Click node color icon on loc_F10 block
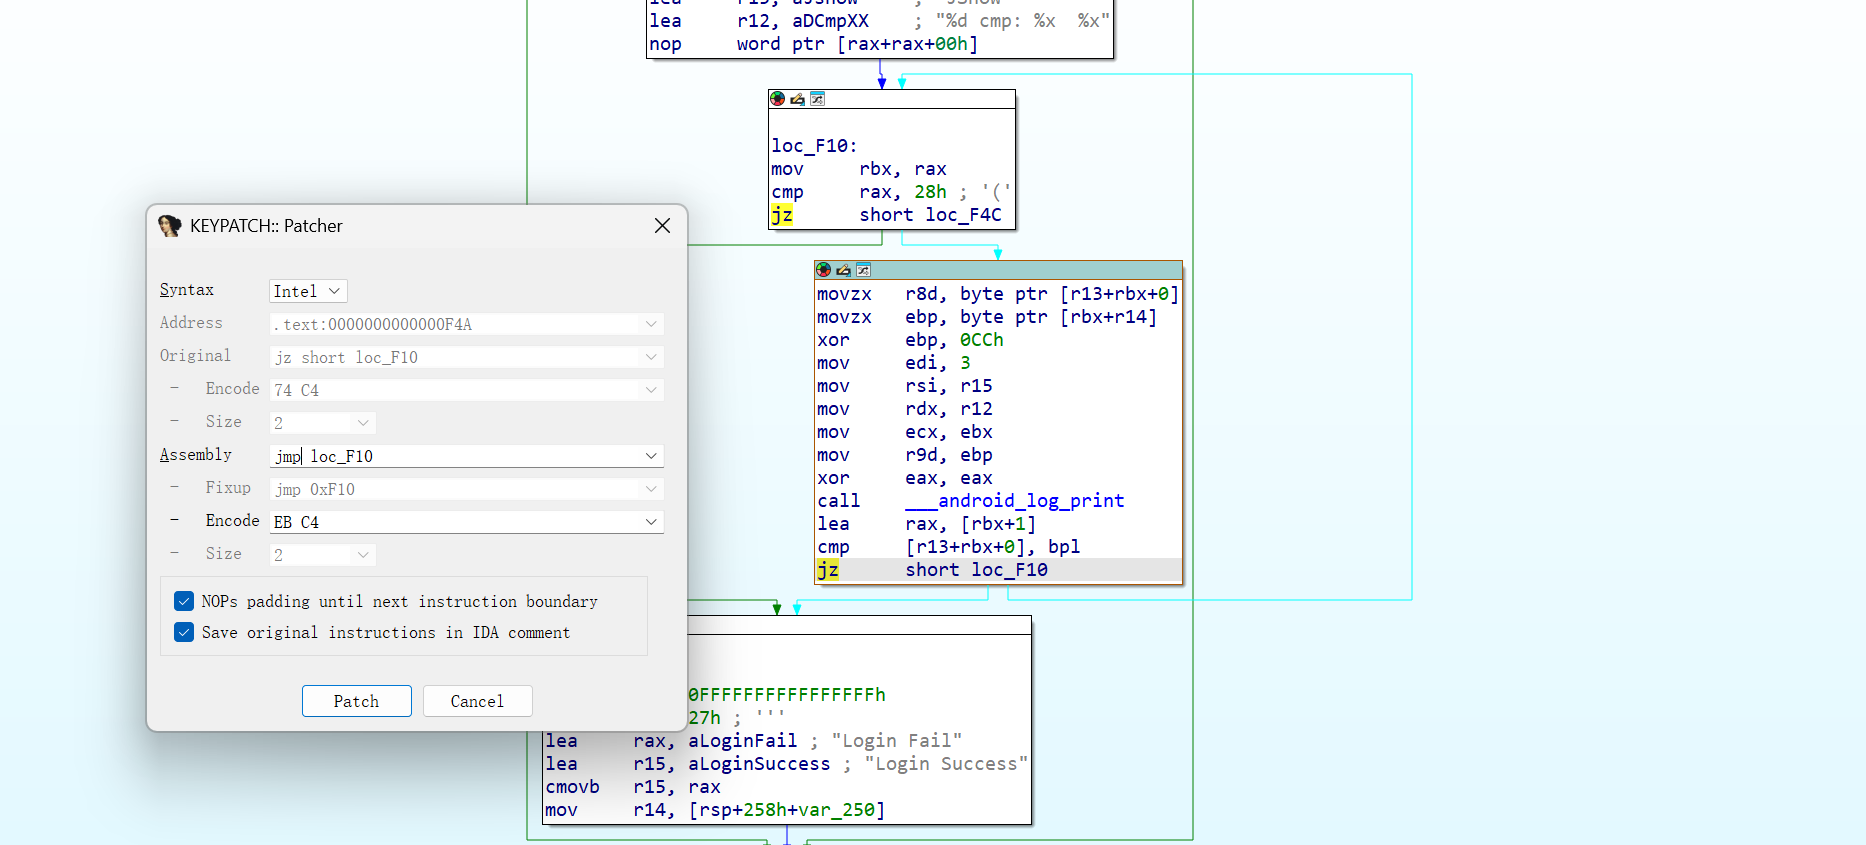Viewport: 1866px width, 845px height. pyautogui.click(x=777, y=99)
